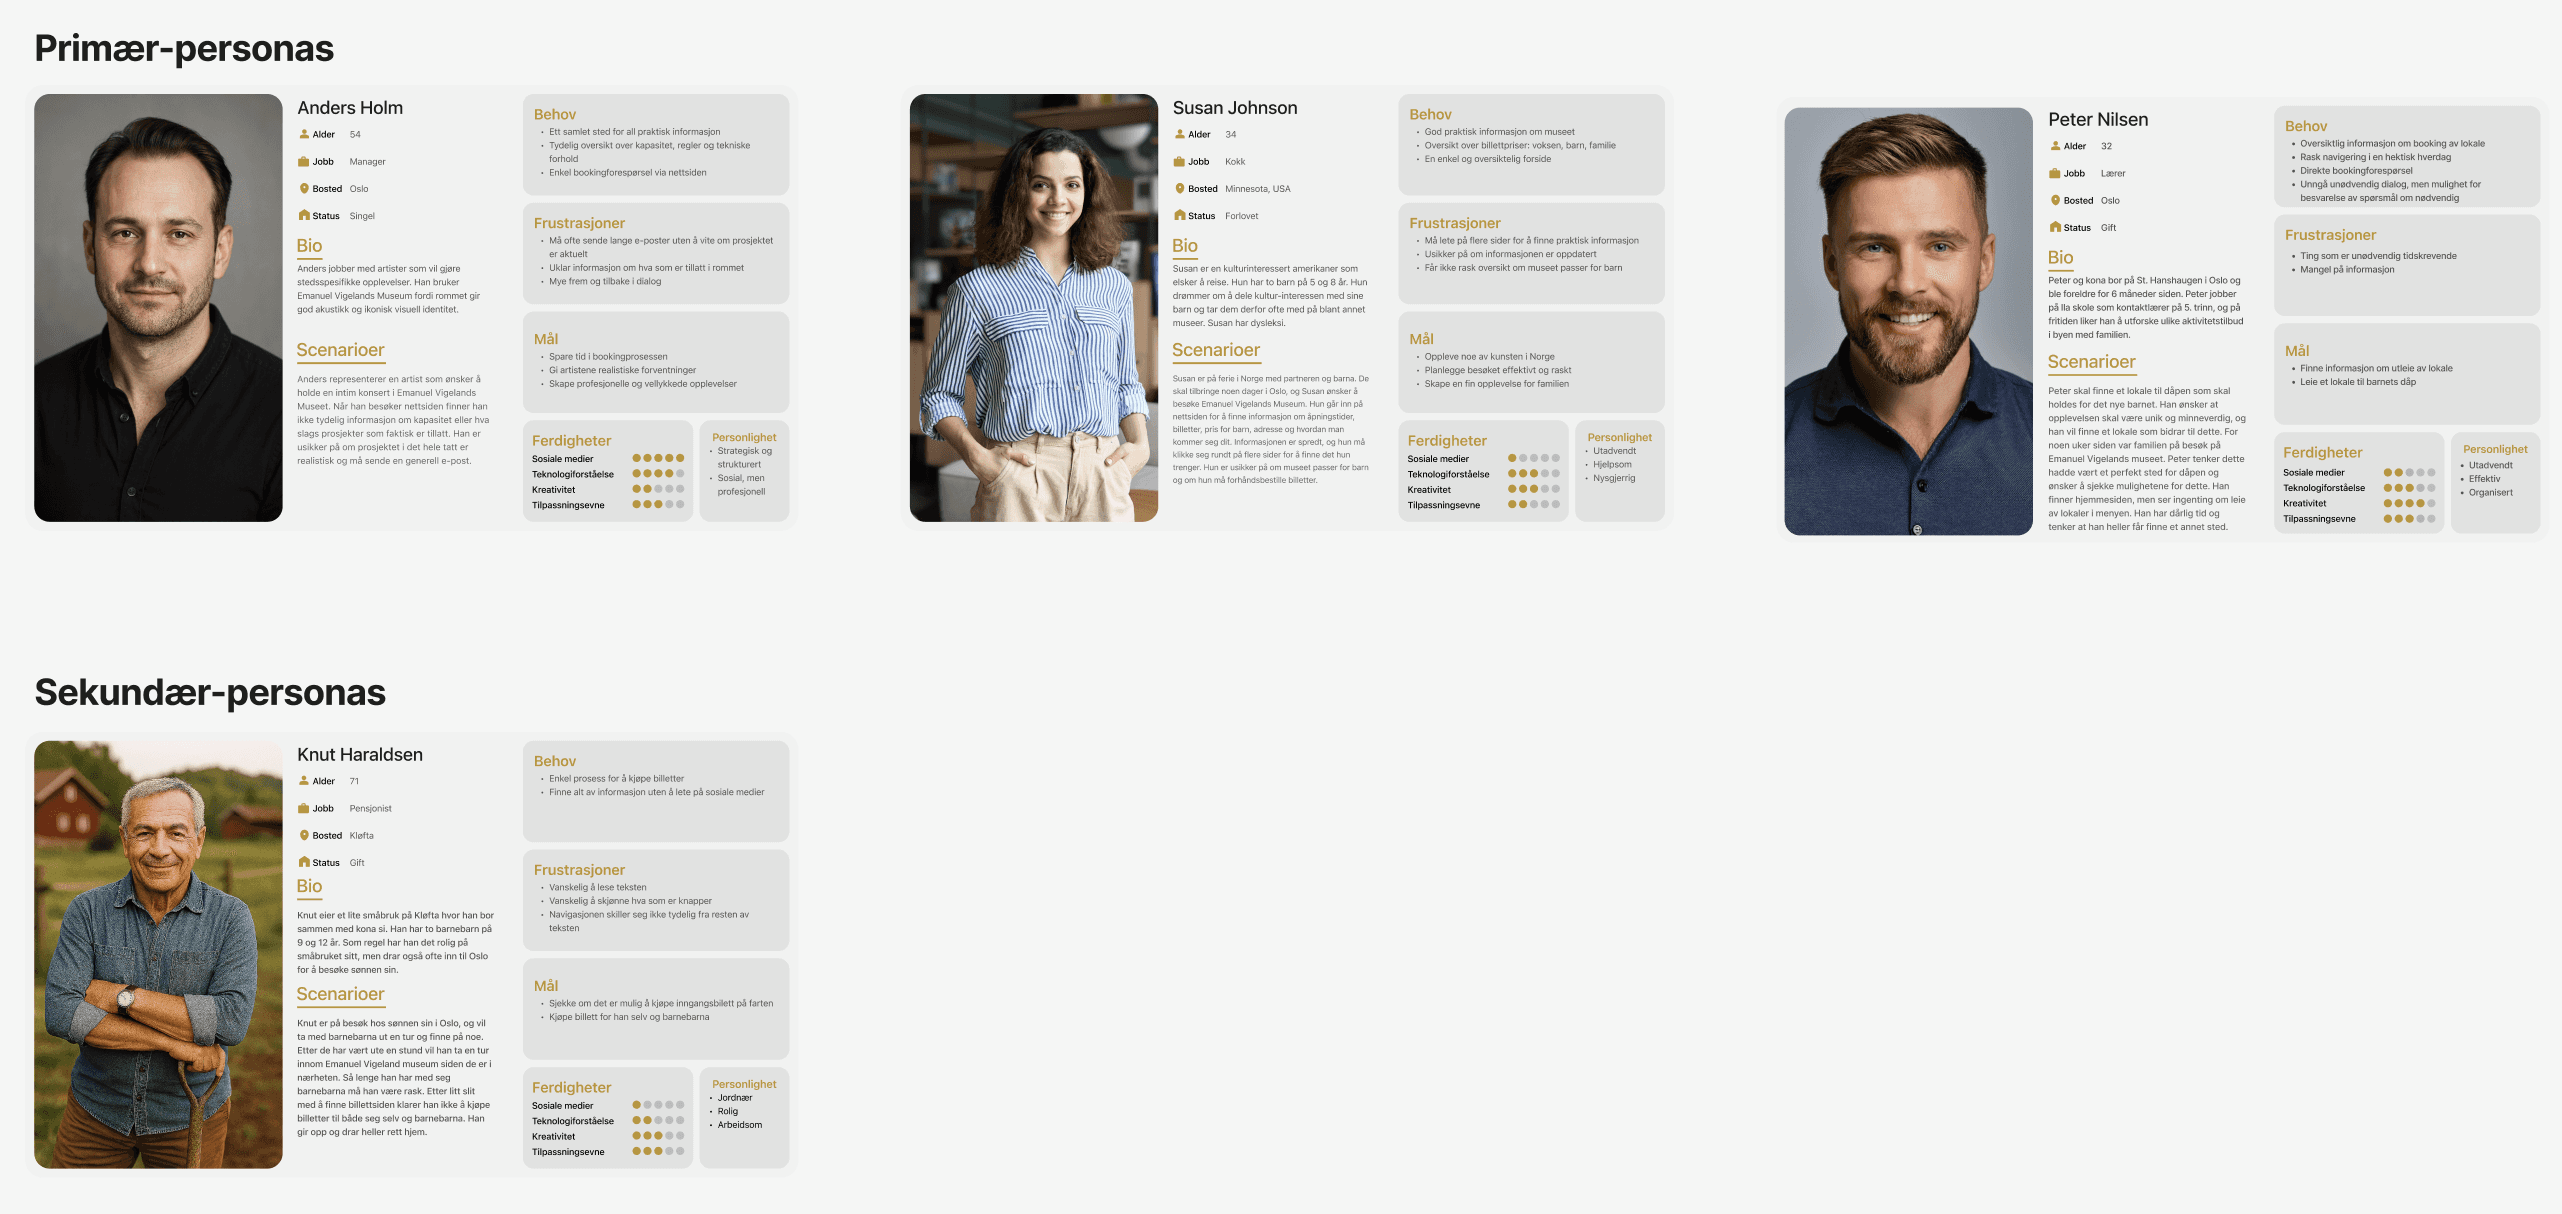
Task: Select the location pin beside Peter Nilsen's Bosted
Action: [2057, 200]
